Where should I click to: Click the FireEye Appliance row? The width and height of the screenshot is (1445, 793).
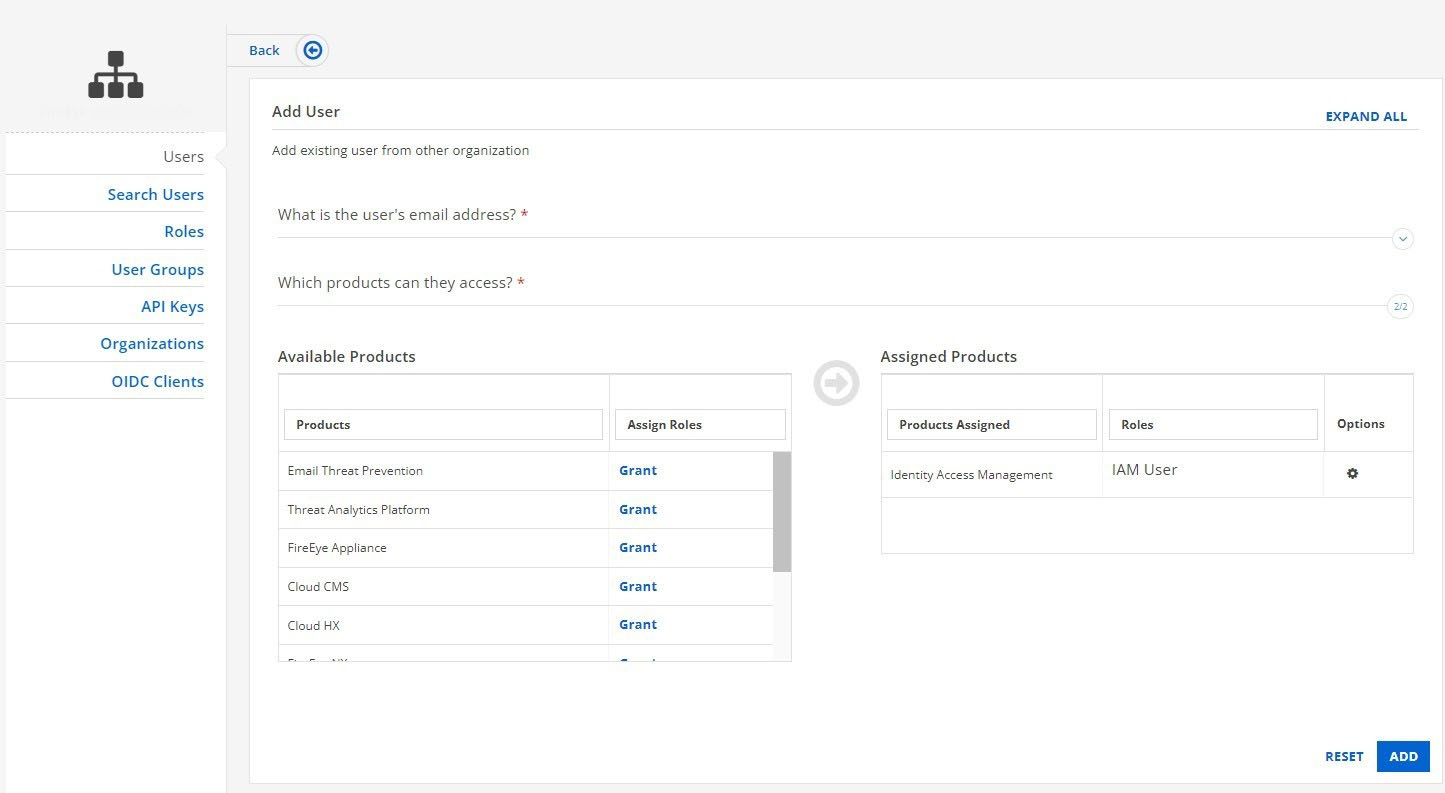526,548
